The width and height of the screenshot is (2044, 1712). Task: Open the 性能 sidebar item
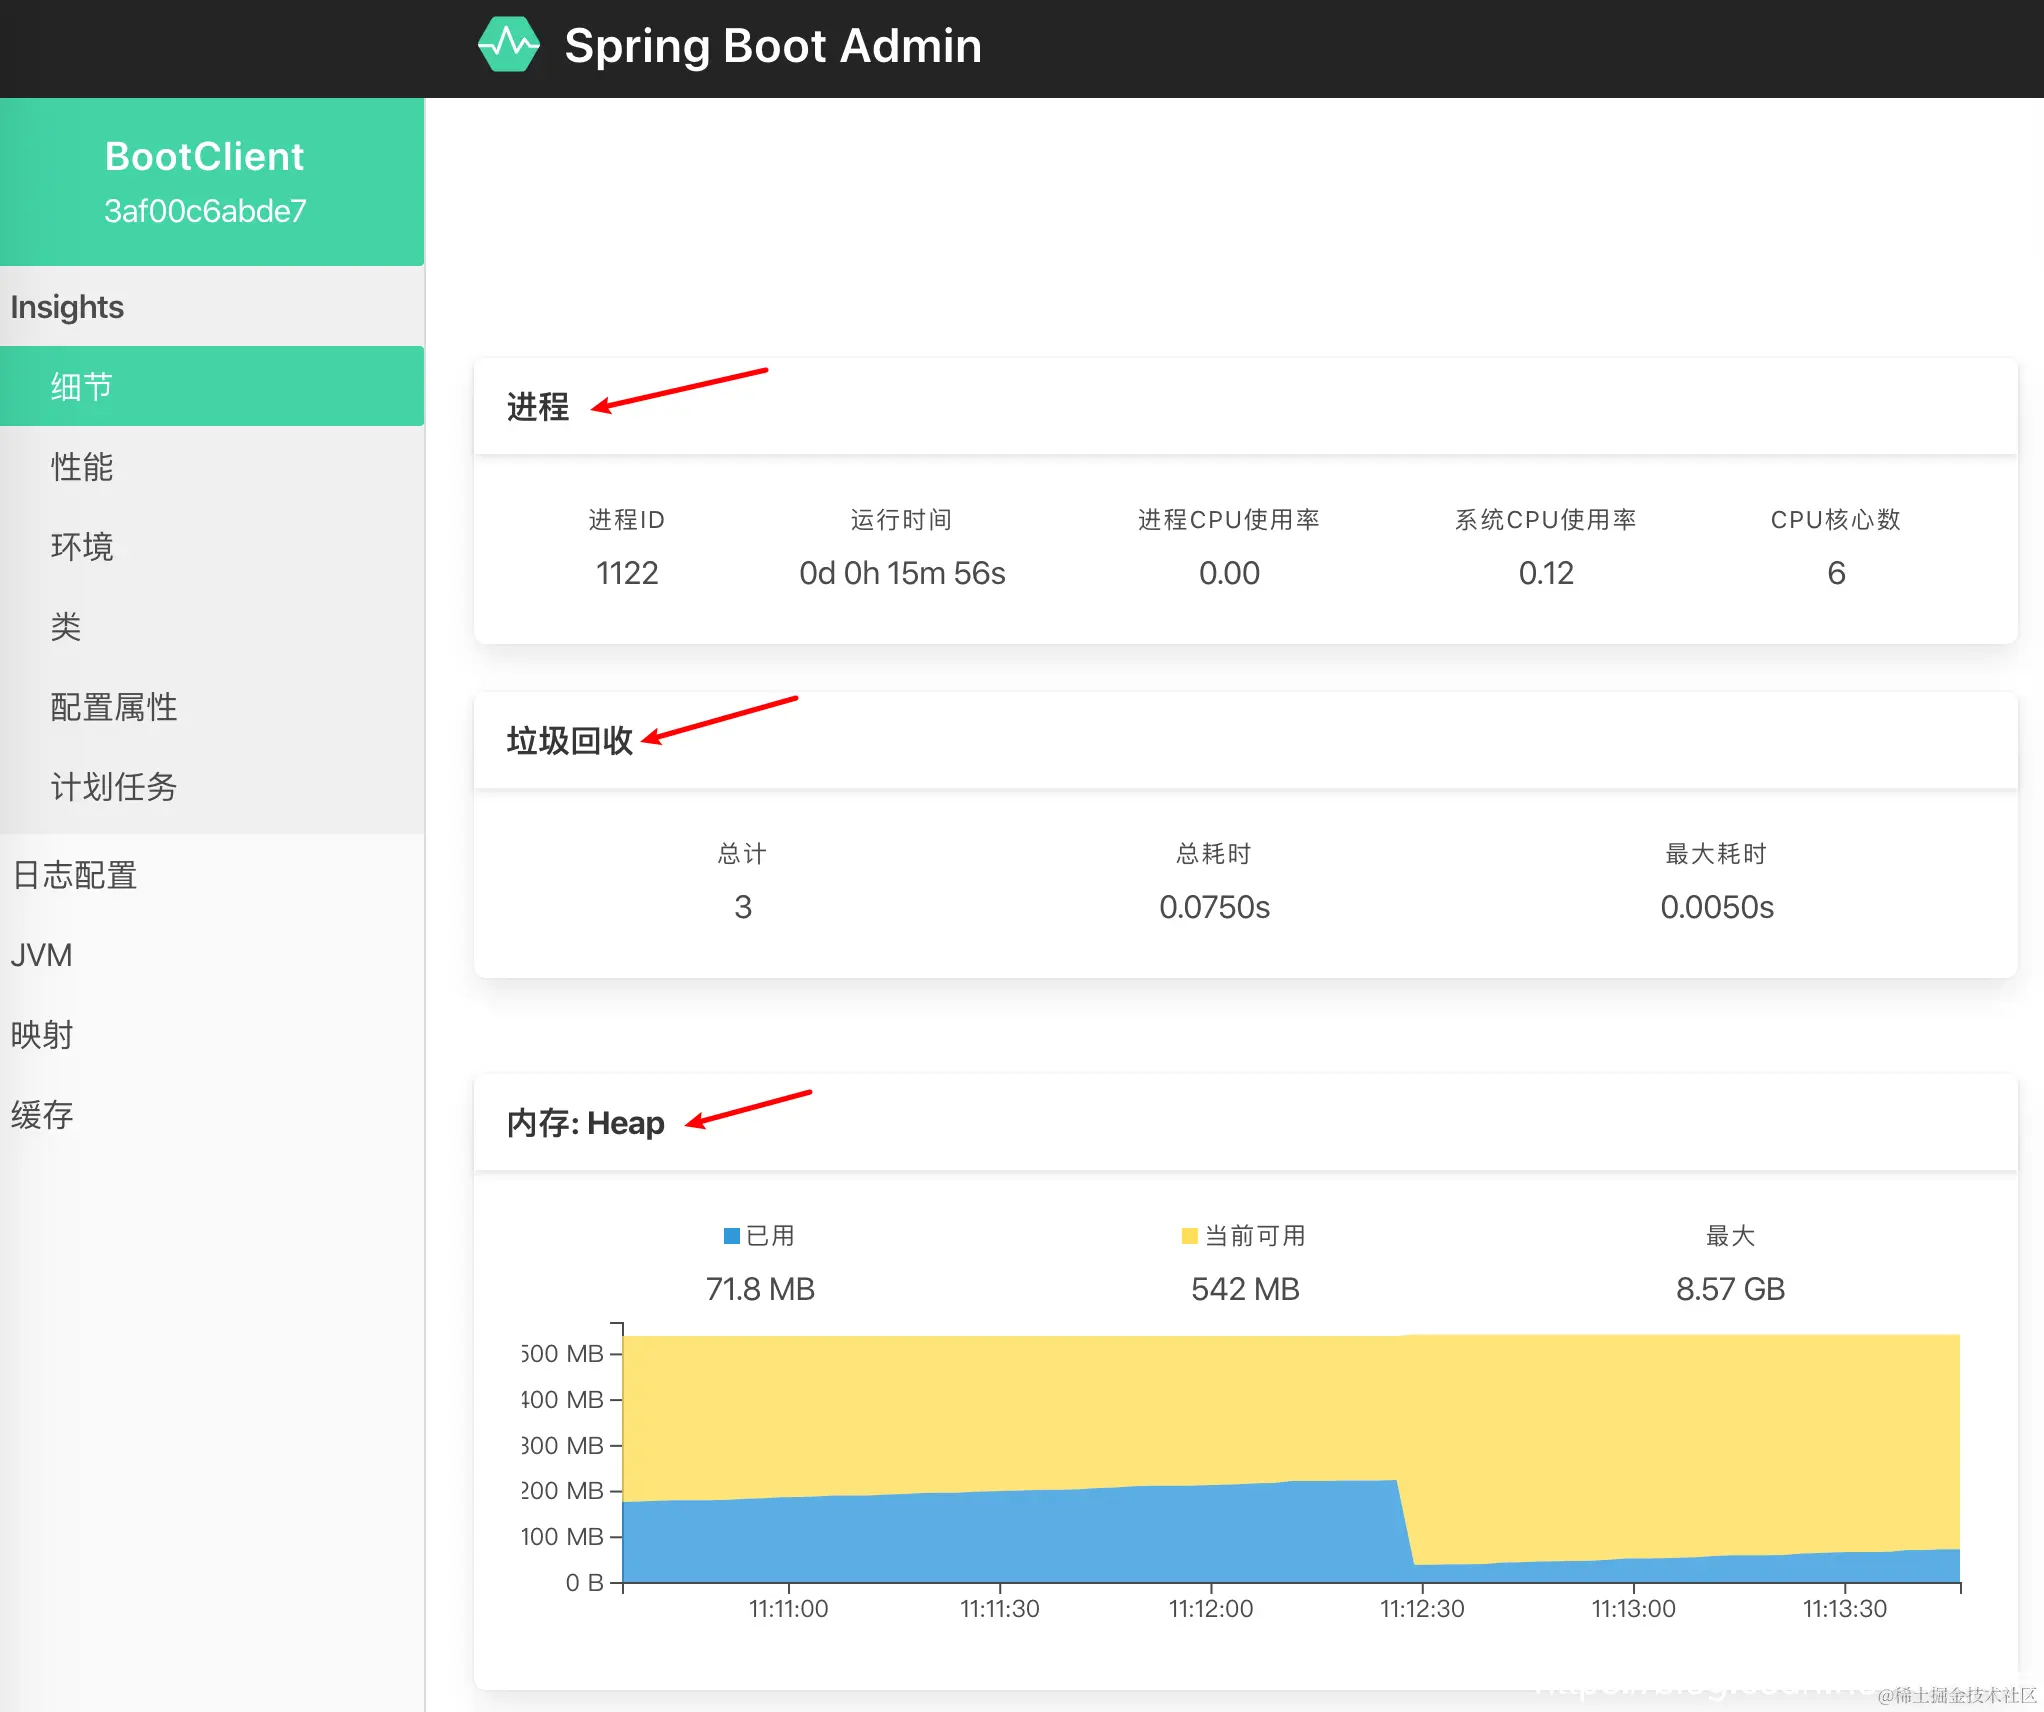(212, 466)
